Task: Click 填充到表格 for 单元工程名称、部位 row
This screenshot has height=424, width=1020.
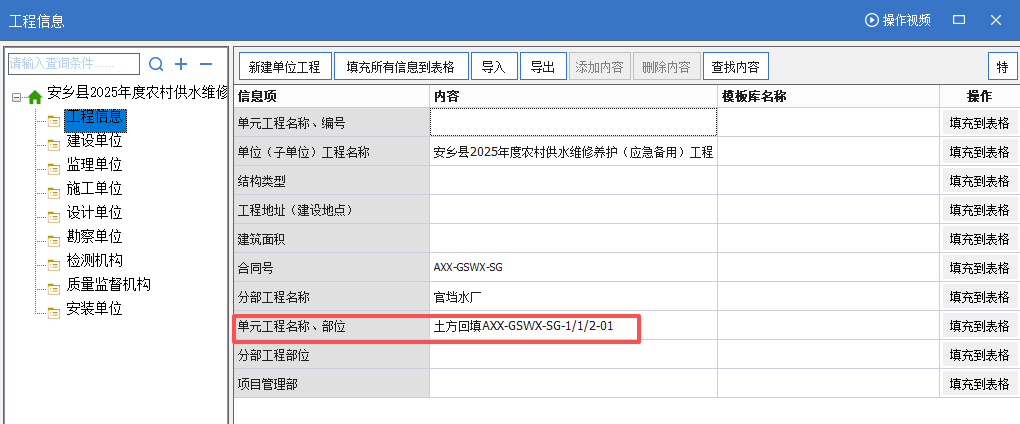Action: click(980, 326)
